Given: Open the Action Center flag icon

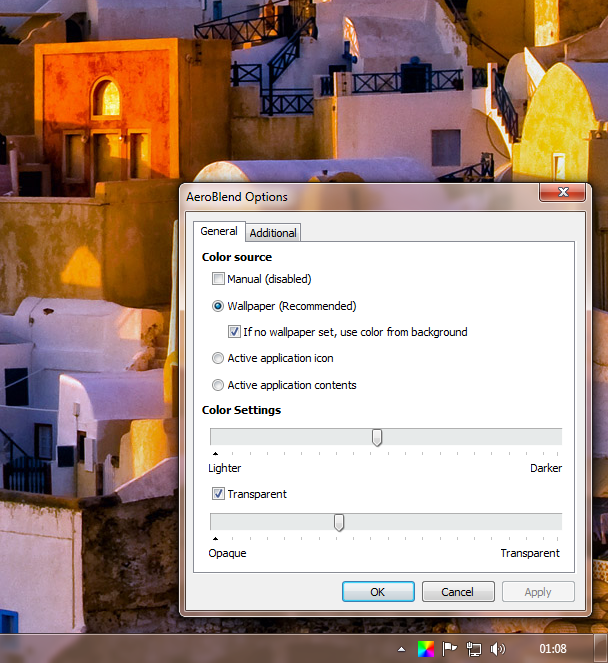Looking at the screenshot, I should point(450,649).
